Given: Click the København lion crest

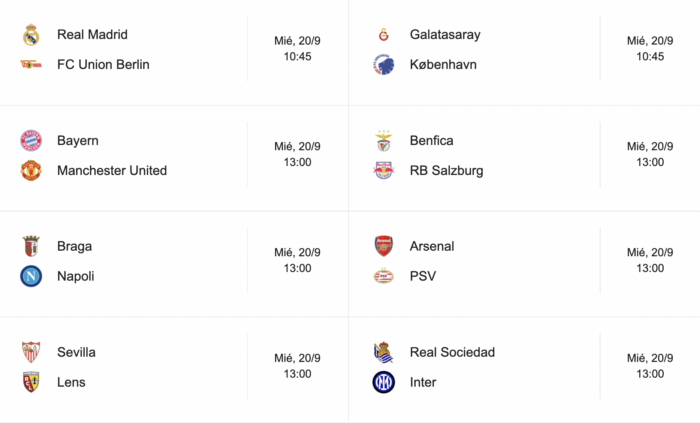Looking at the screenshot, I should pyautogui.click(x=383, y=65).
